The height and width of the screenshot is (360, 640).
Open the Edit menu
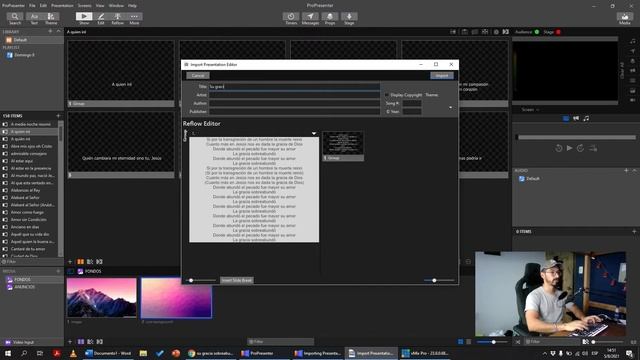43,6
